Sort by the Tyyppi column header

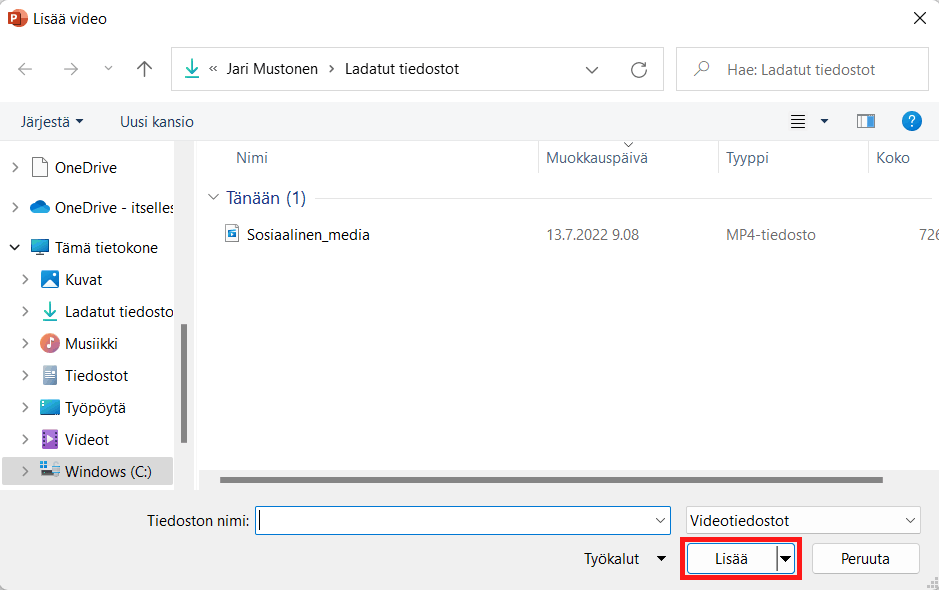747,158
